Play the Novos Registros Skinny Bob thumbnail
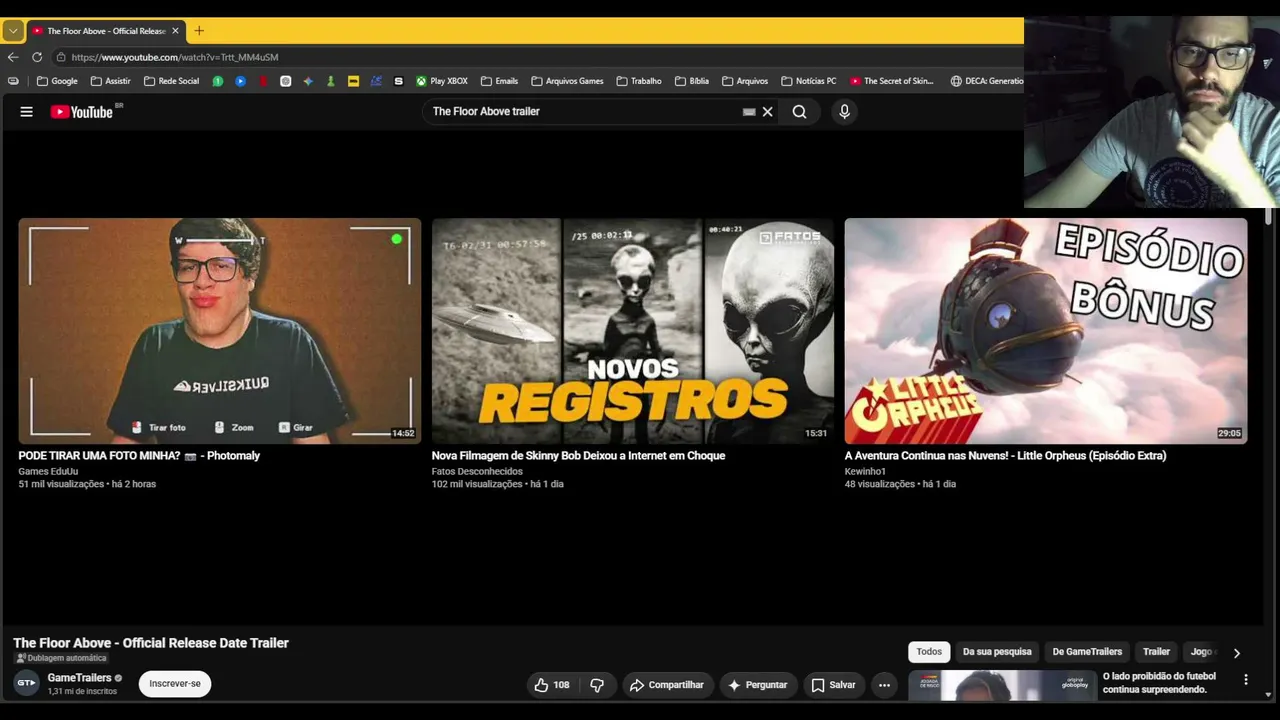The image size is (1280, 720). click(x=633, y=331)
